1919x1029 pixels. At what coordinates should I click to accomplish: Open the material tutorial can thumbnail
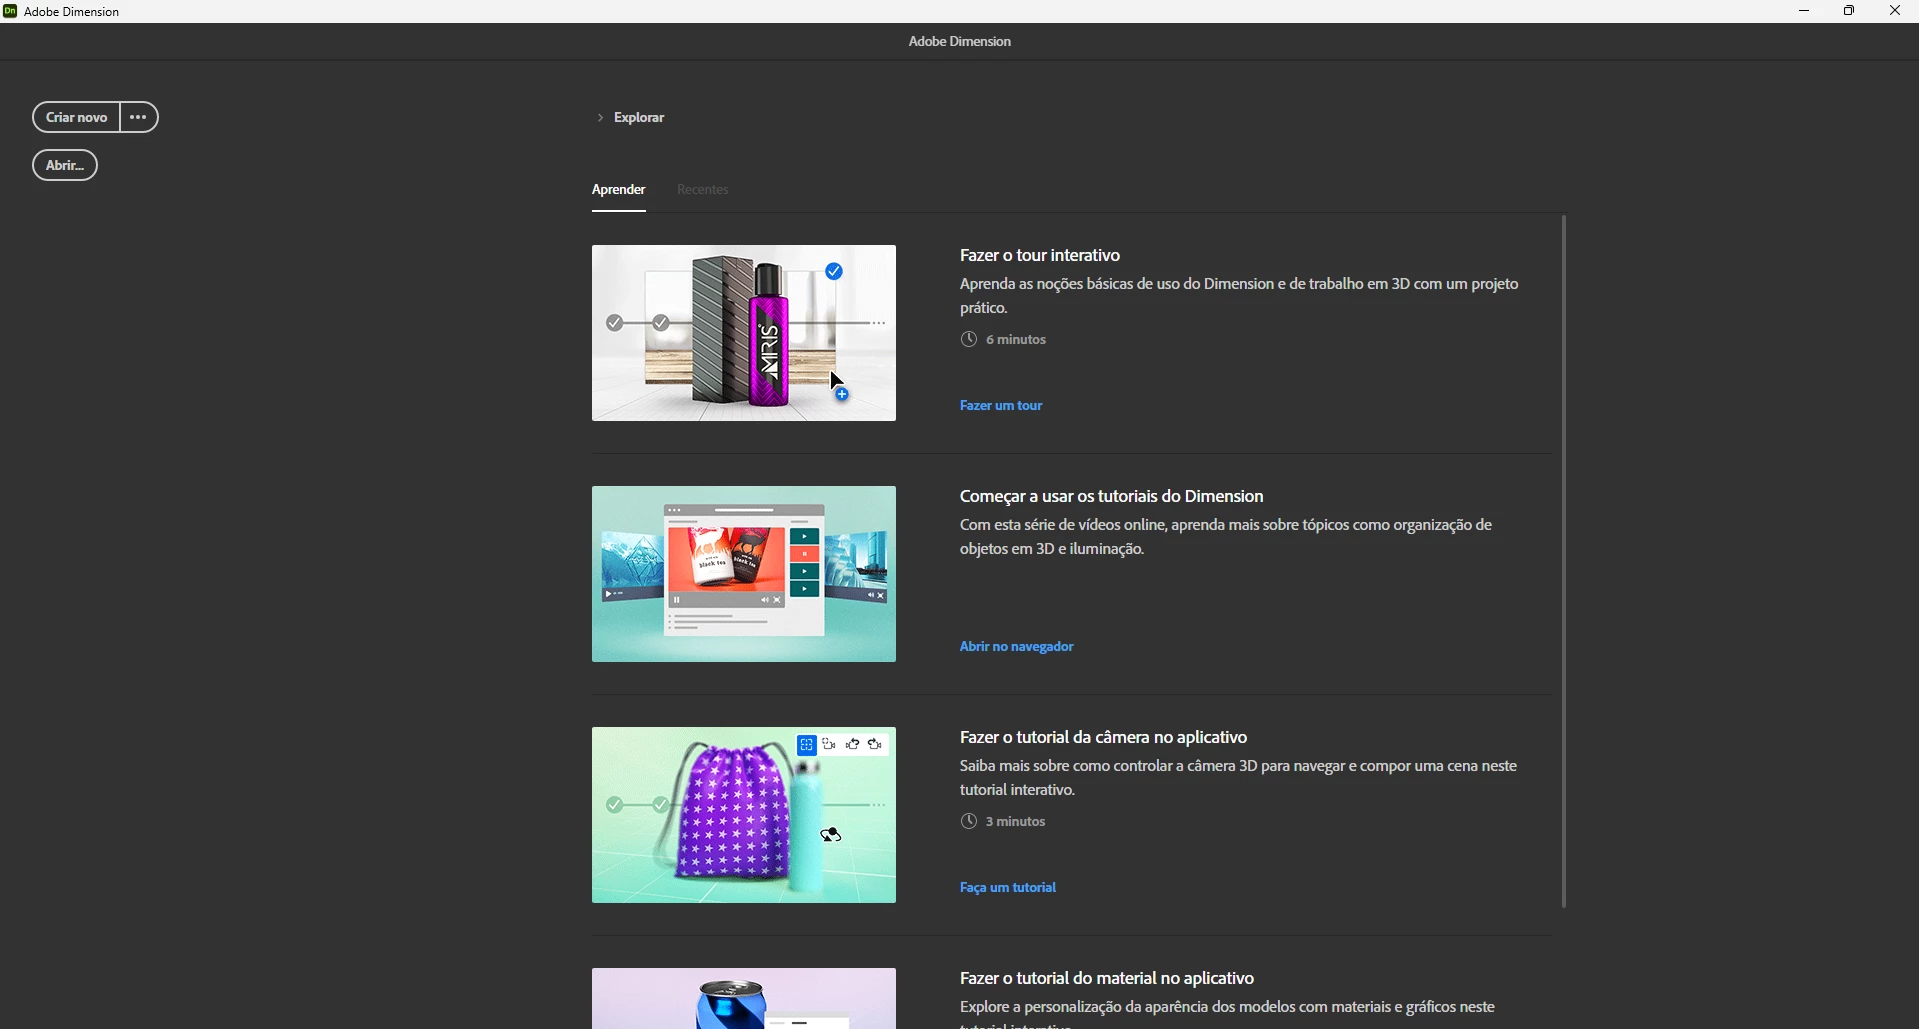point(744,998)
